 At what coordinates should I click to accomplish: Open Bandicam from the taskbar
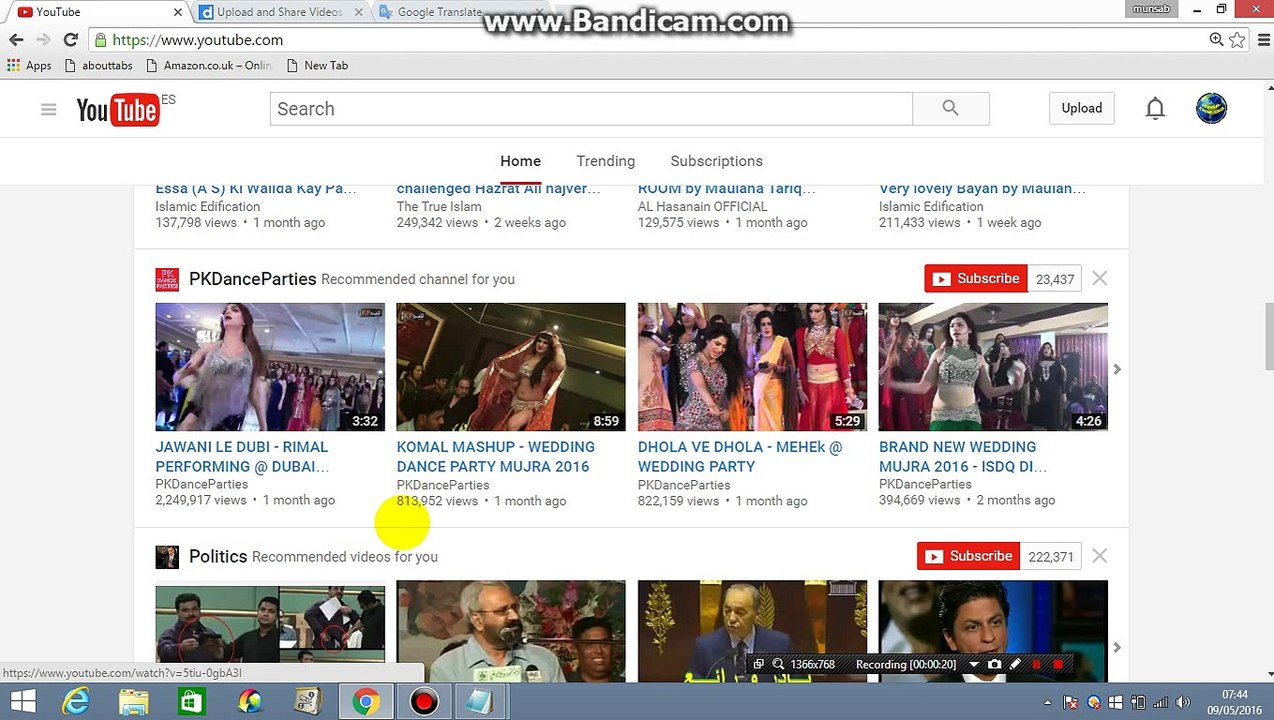tap(423, 702)
